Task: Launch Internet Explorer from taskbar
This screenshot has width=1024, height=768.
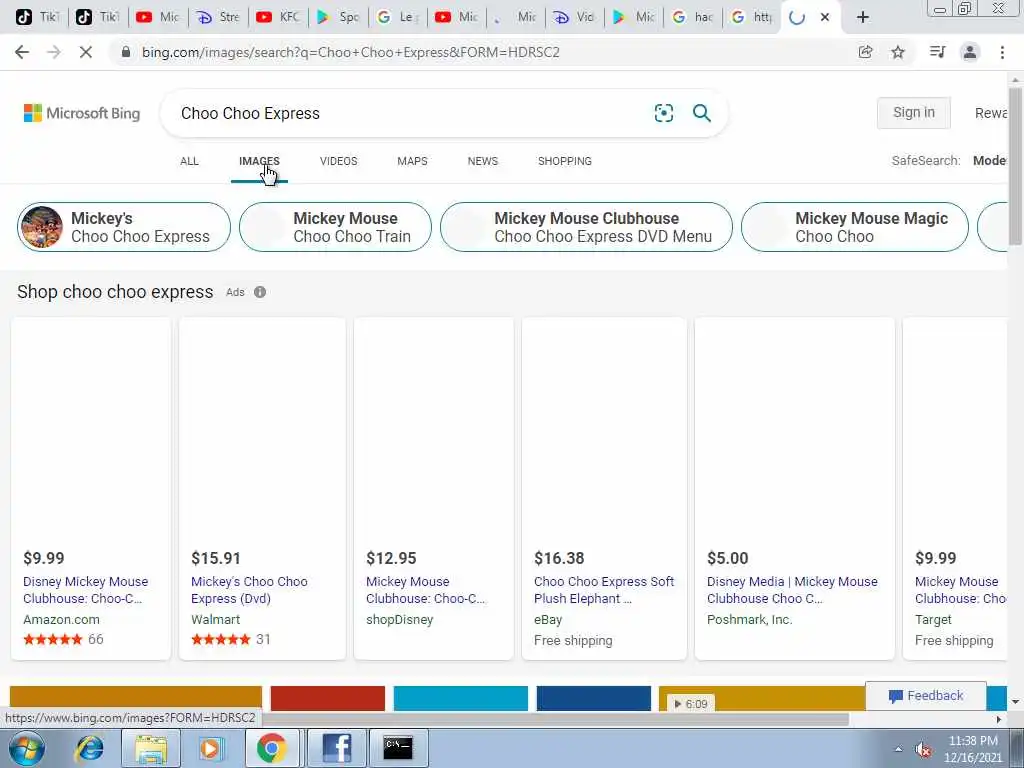Action: [x=89, y=748]
